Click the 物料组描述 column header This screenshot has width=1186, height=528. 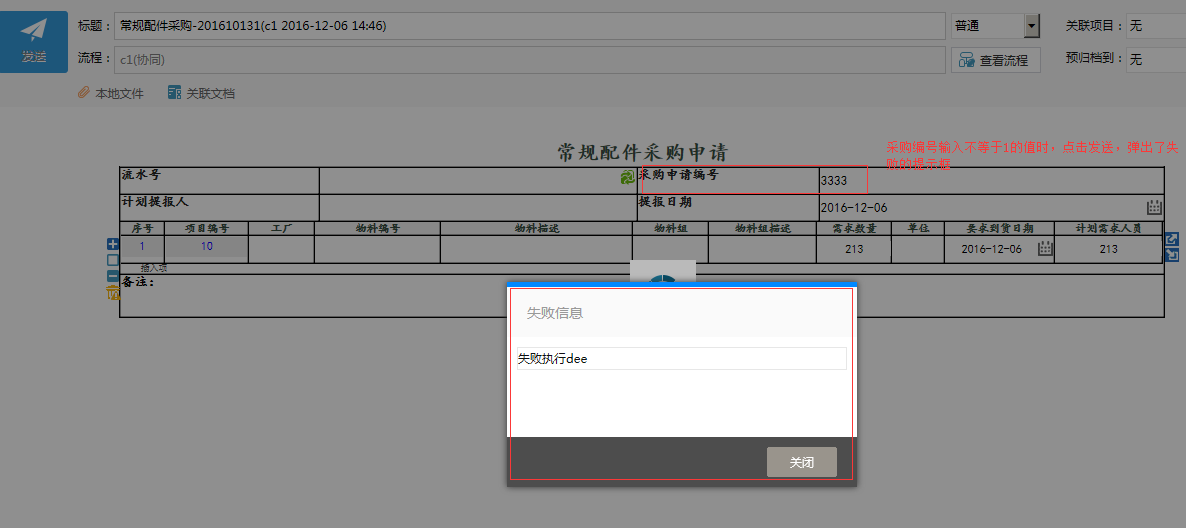[762, 228]
